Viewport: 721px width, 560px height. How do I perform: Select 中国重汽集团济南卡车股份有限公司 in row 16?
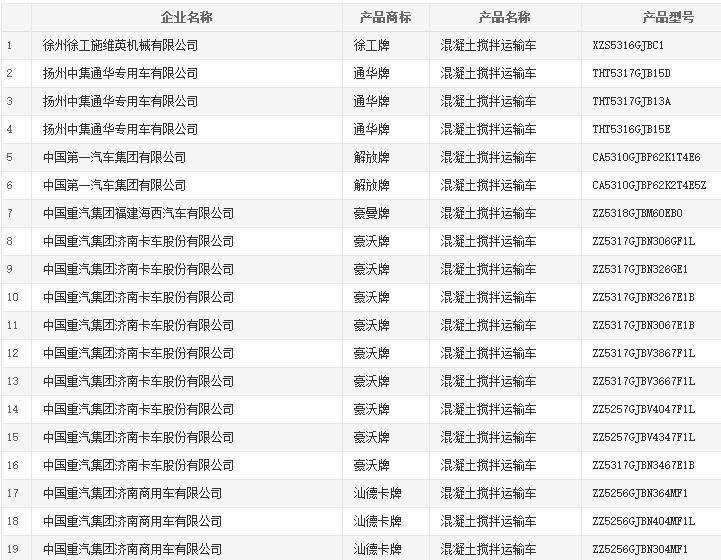click(x=138, y=465)
